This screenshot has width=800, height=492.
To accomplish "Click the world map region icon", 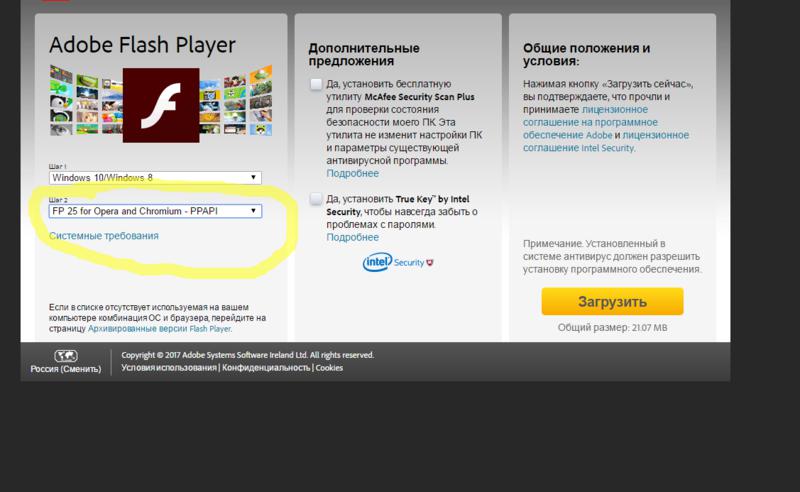I will click(x=66, y=356).
